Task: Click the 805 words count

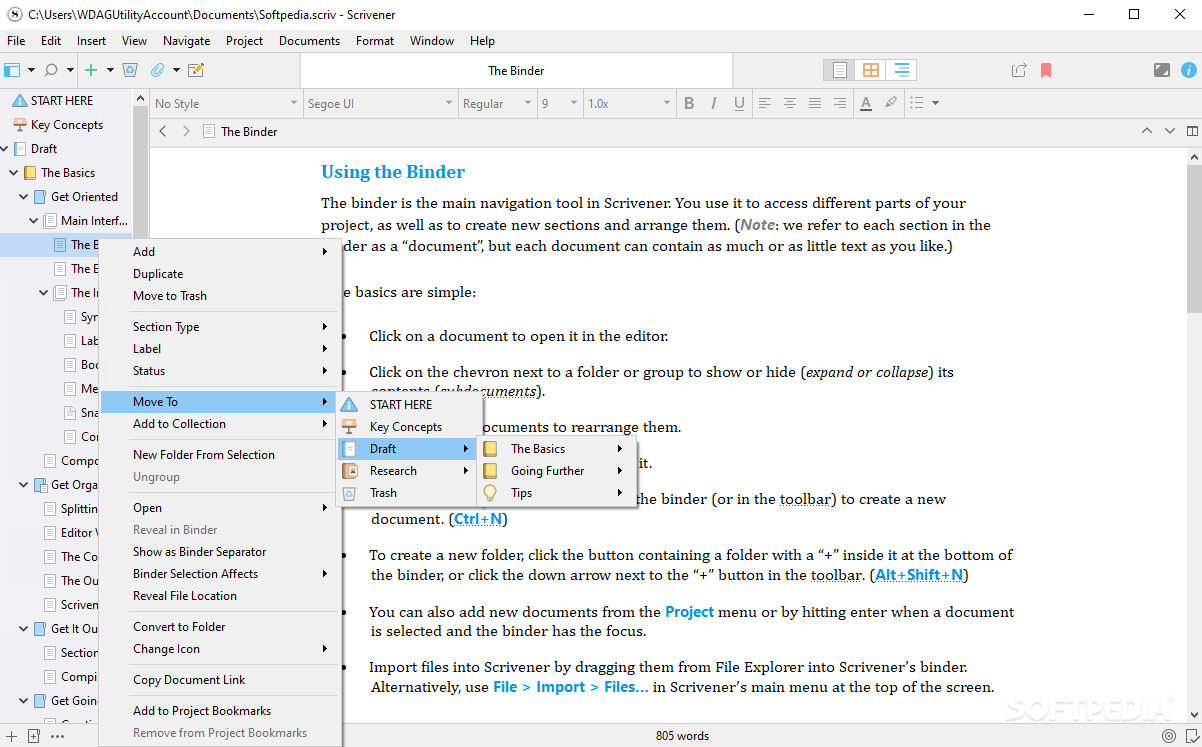Action: click(x=682, y=736)
